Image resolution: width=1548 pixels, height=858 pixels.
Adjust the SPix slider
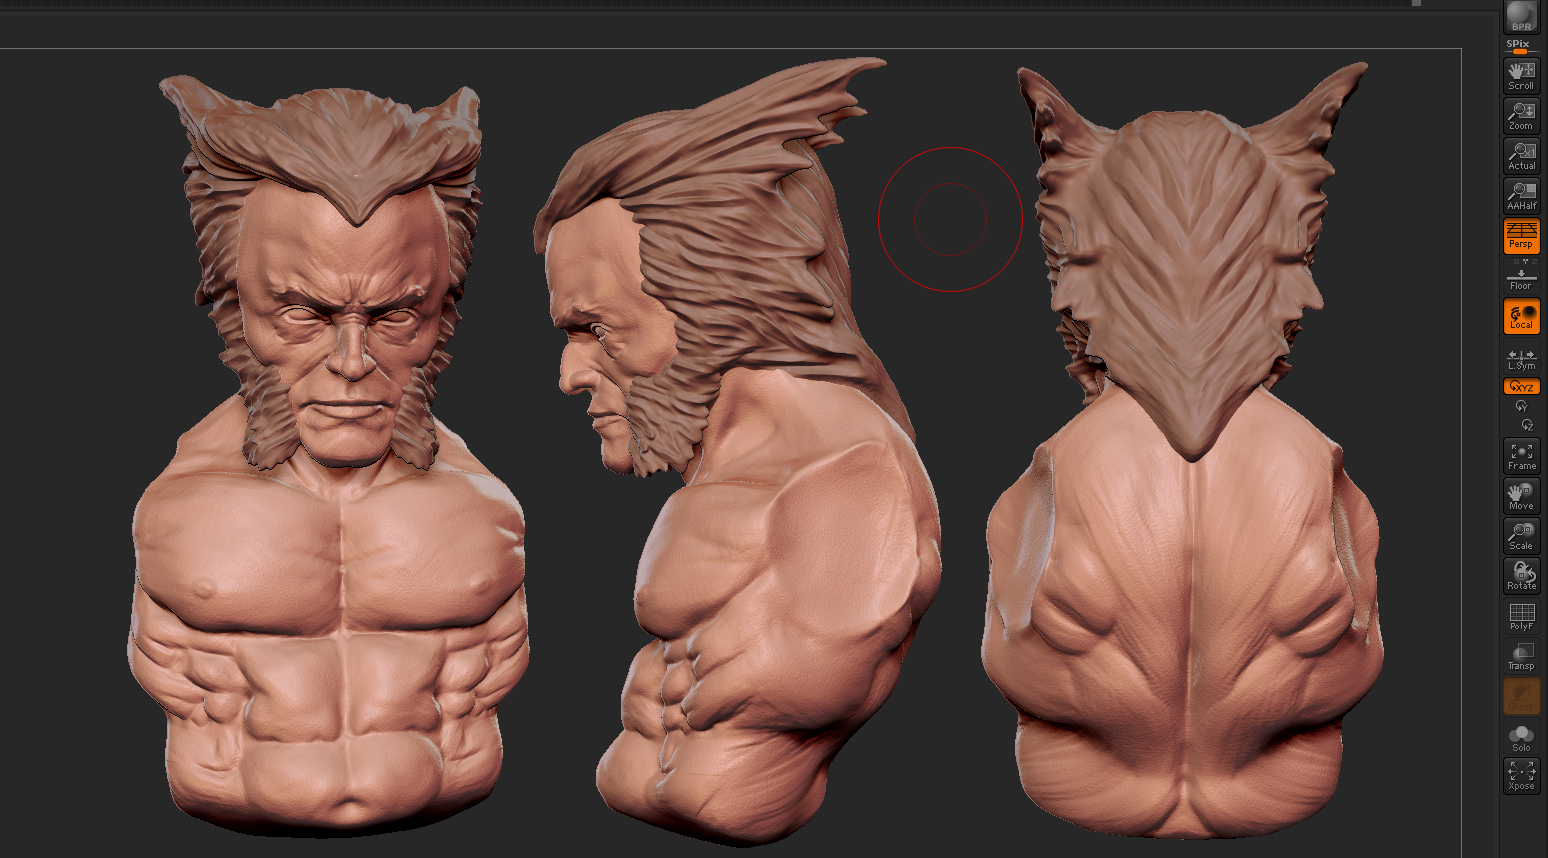(x=1520, y=46)
